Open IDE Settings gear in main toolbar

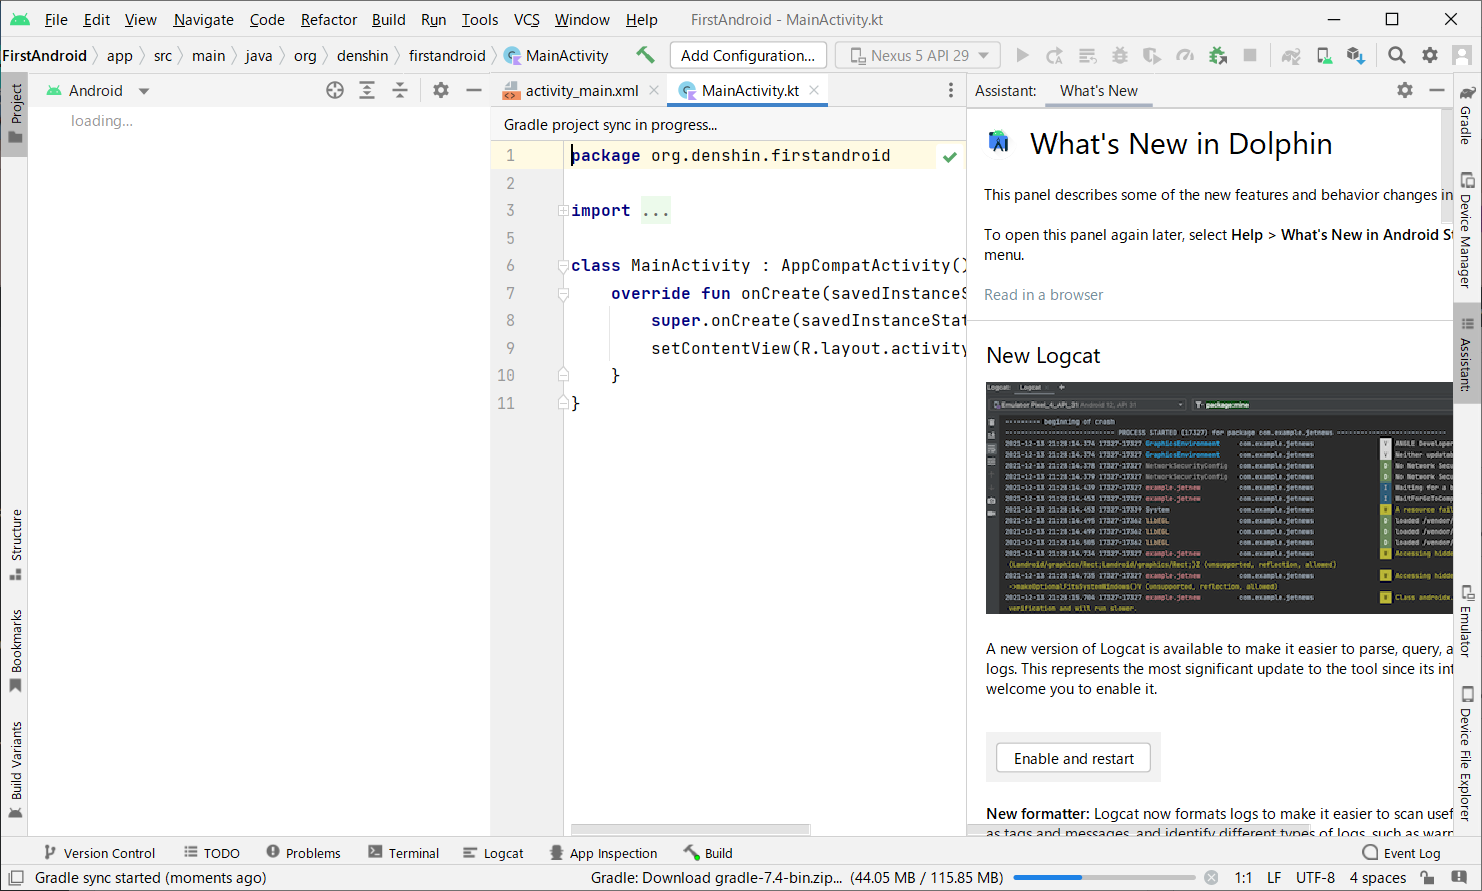pos(1430,55)
